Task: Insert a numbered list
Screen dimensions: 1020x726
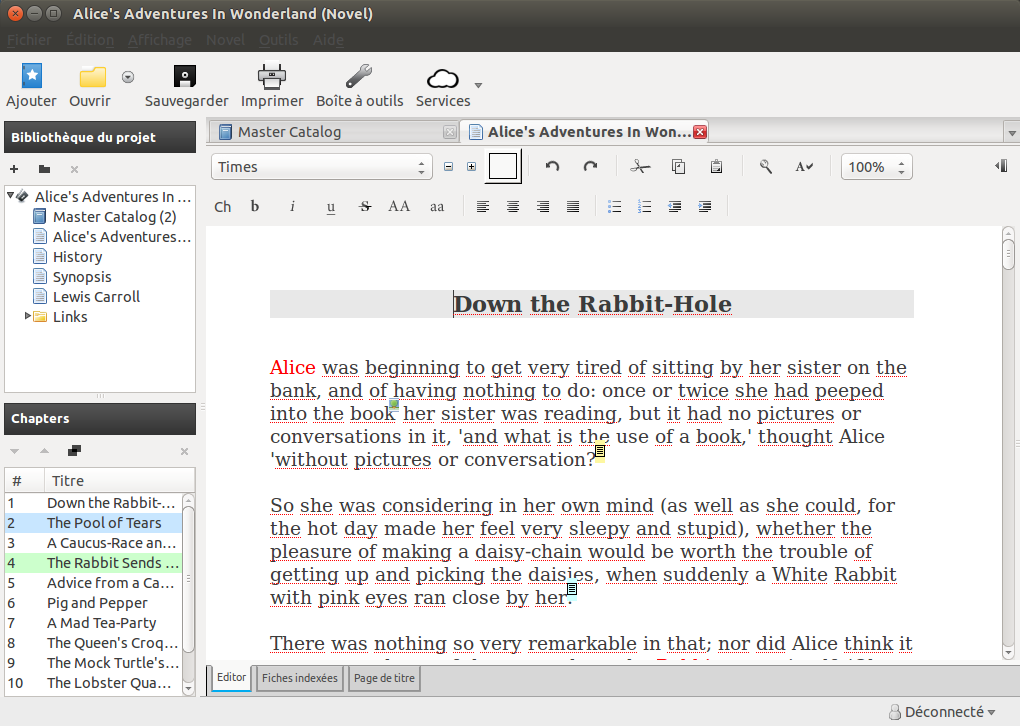Action: [x=644, y=207]
